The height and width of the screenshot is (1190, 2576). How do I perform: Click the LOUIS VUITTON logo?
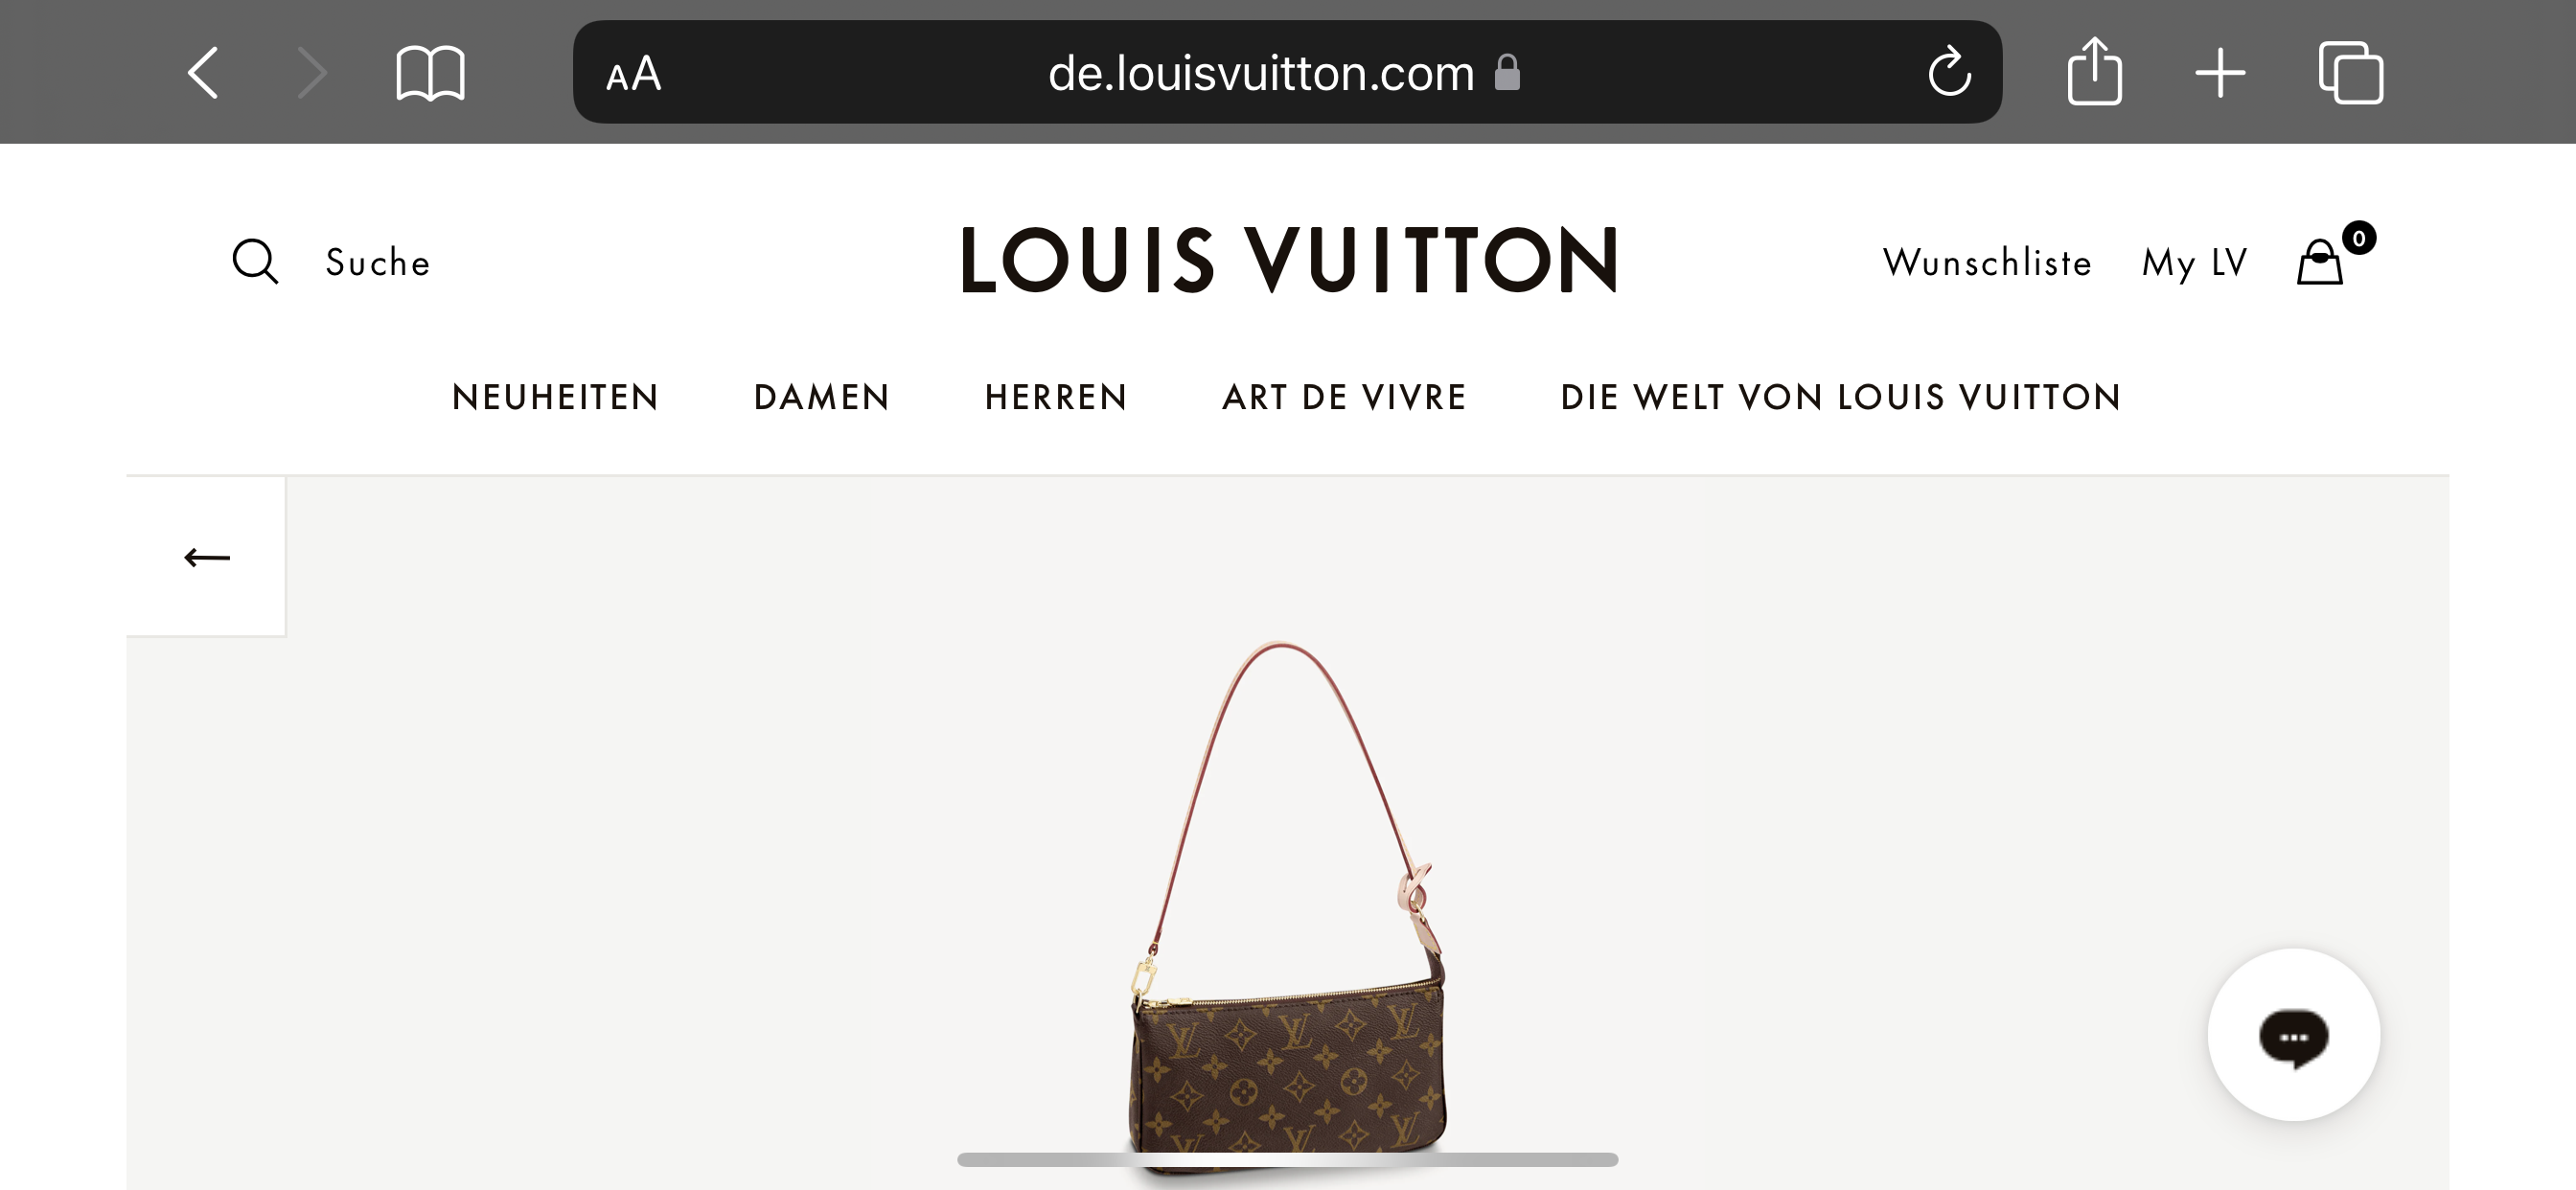point(1288,259)
